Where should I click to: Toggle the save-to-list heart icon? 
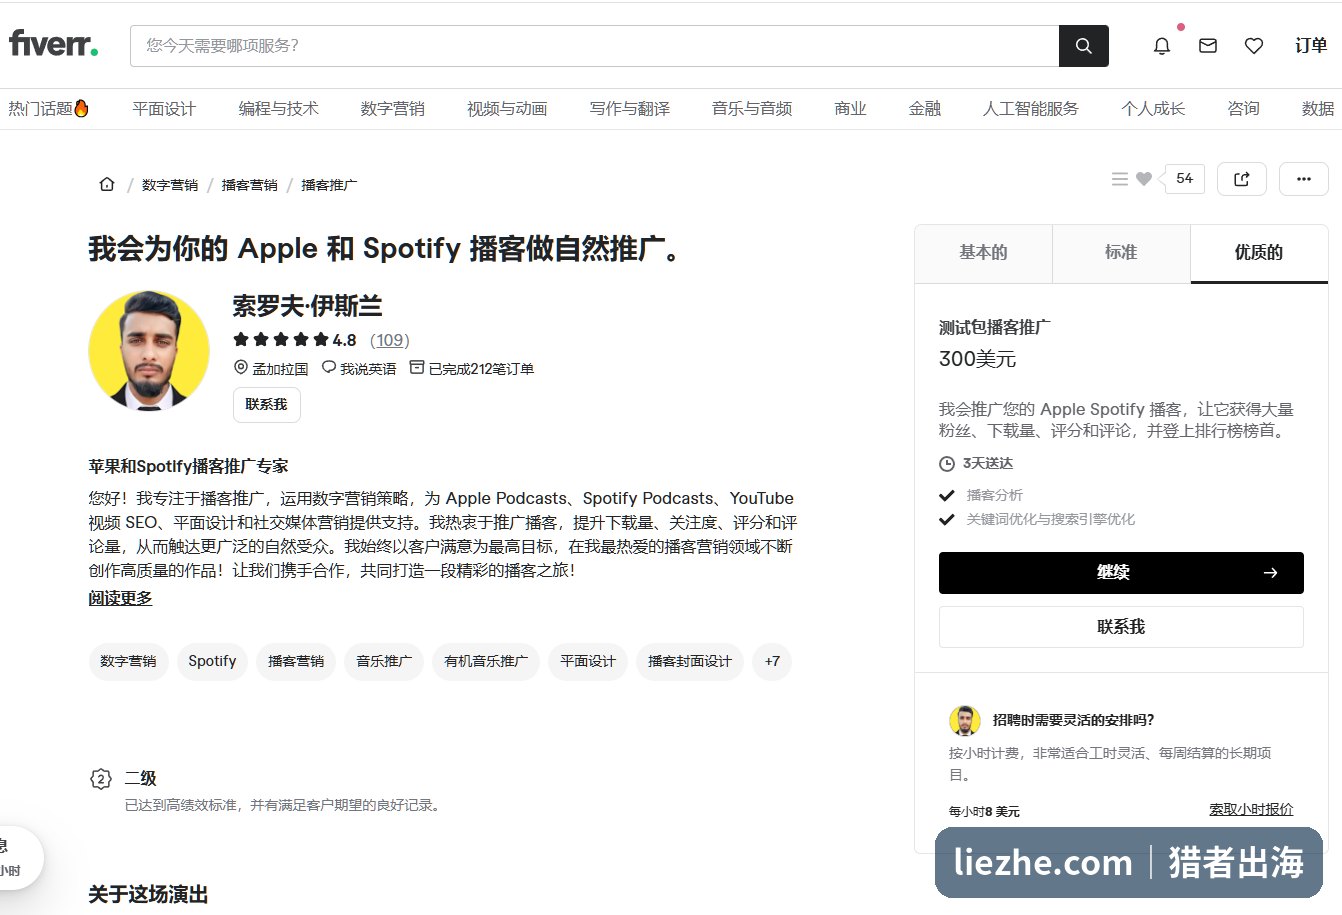coord(1144,179)
